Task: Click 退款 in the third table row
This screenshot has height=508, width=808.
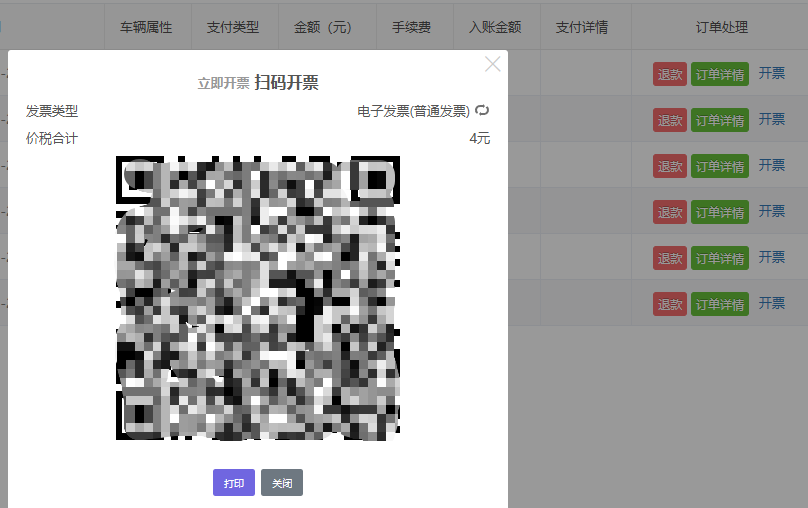Action: point(670,166)
